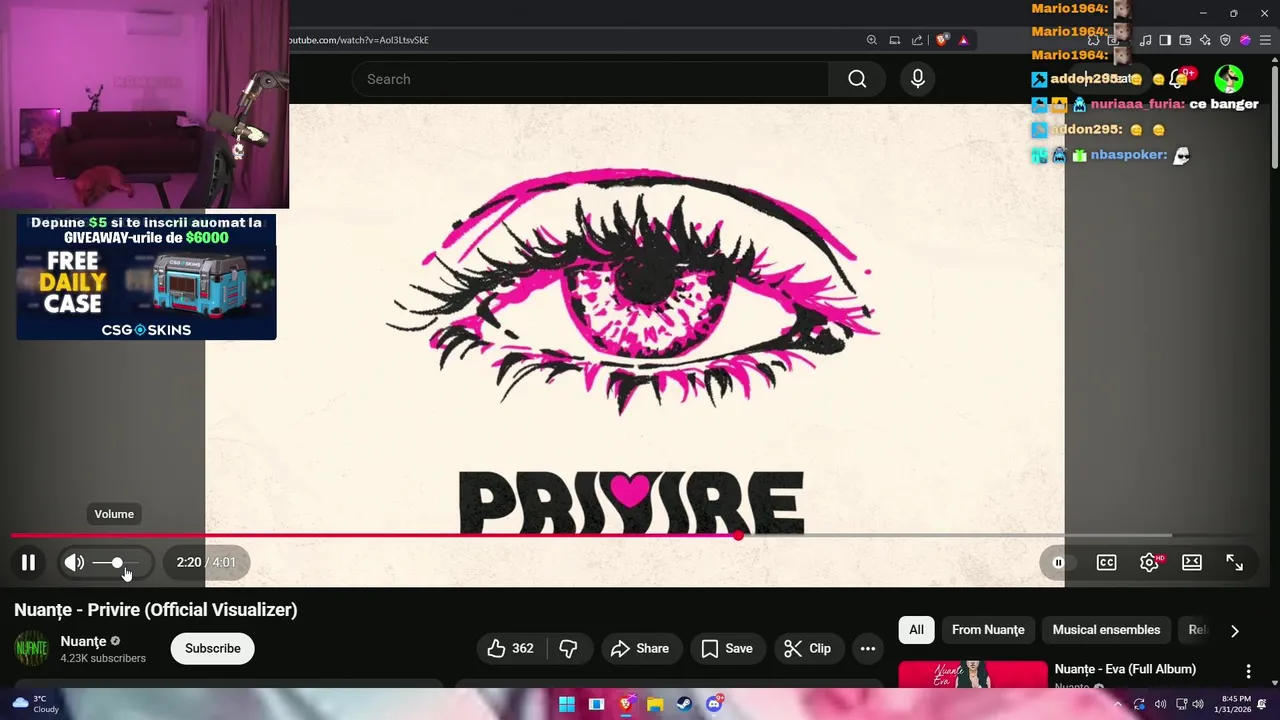Open Brave Rewards triangle icon
This screenshot has width=1280, height=720.
click(964, 40)
